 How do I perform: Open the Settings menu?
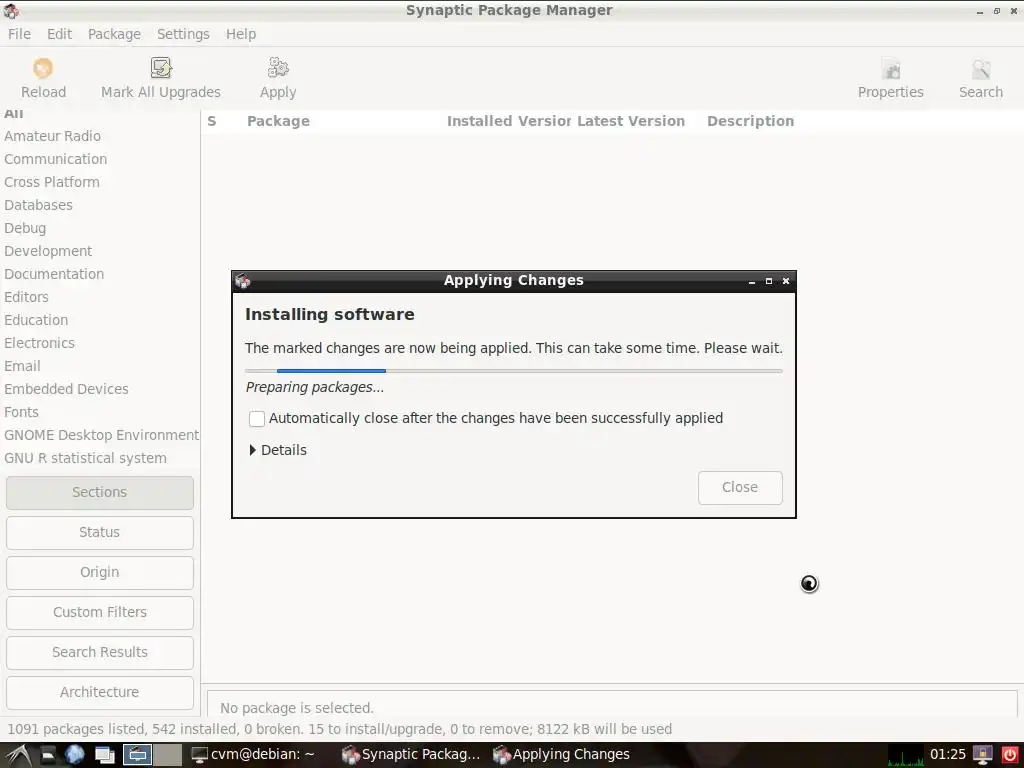click(x=183, y=34)
